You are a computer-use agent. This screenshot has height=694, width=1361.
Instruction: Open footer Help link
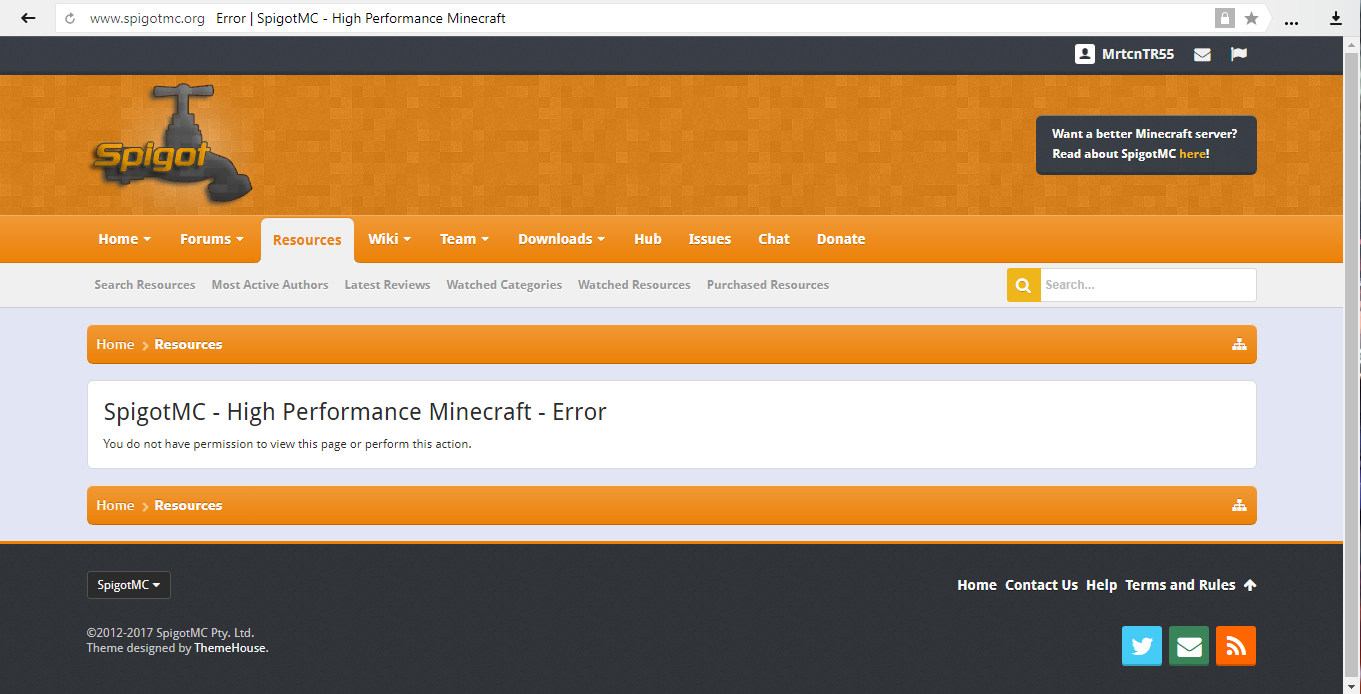coord(1101,585)
